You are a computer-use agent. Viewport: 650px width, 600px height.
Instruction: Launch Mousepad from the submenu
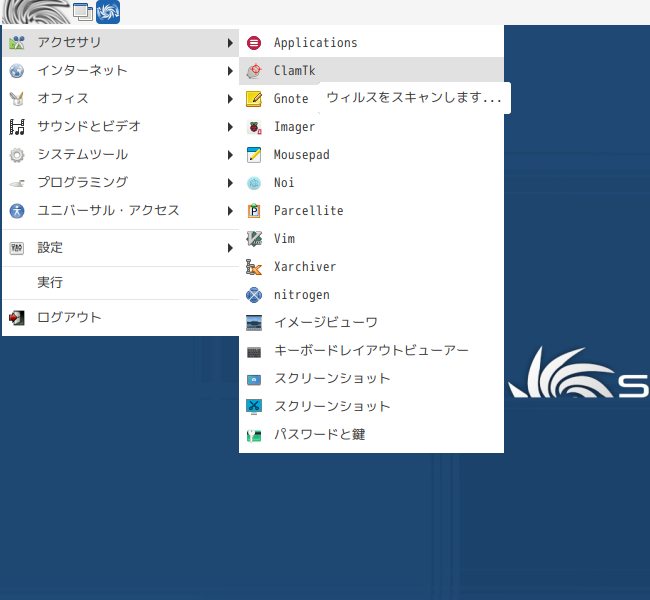click(x=371, y=155)
